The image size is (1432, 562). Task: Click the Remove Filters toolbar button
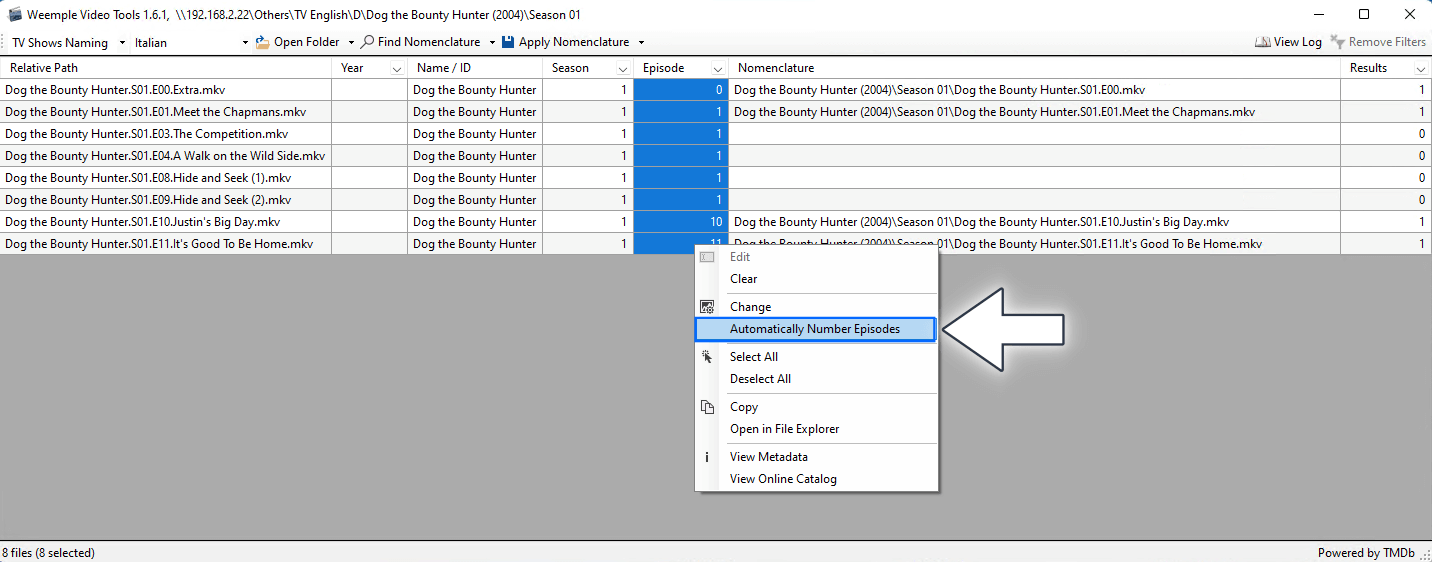(x=1378, y=42)
